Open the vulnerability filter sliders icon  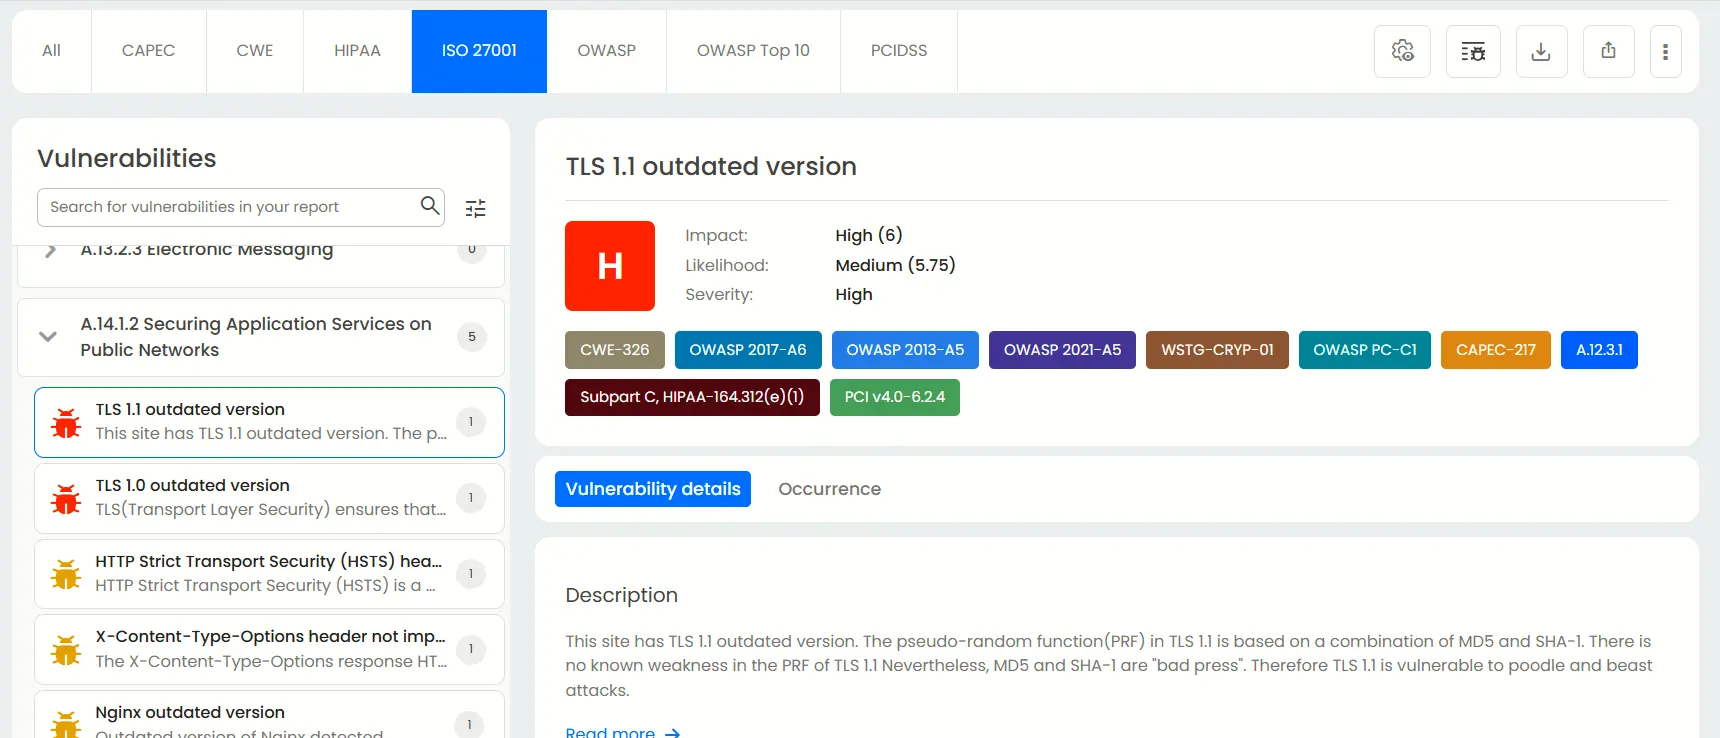475,208
